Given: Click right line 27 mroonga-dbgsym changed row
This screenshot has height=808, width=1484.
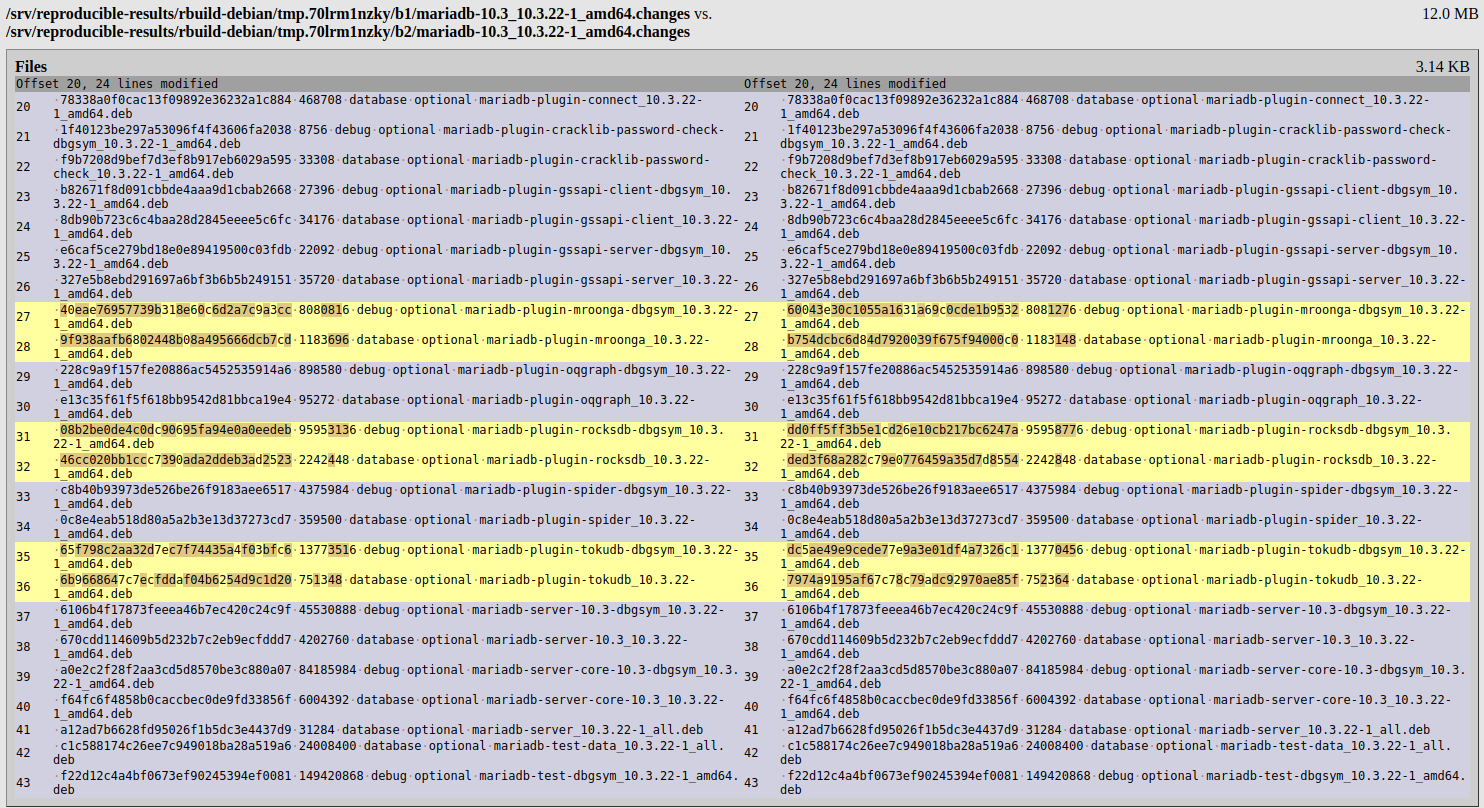Looking at the screenshot, I should 1123,317.
